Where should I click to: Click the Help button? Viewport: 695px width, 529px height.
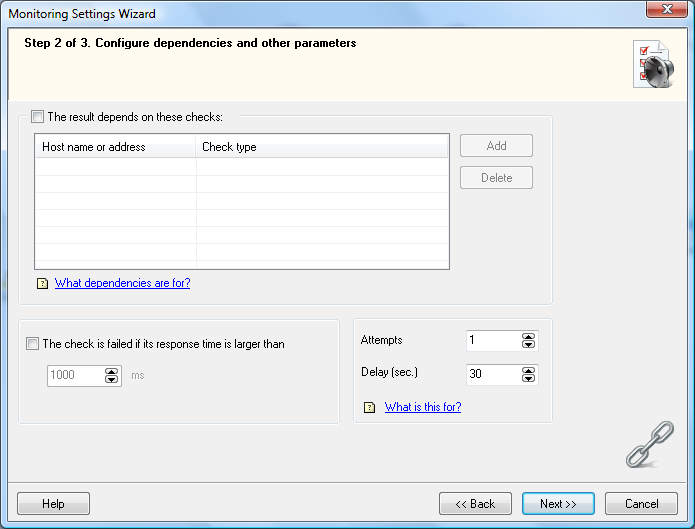53,504
